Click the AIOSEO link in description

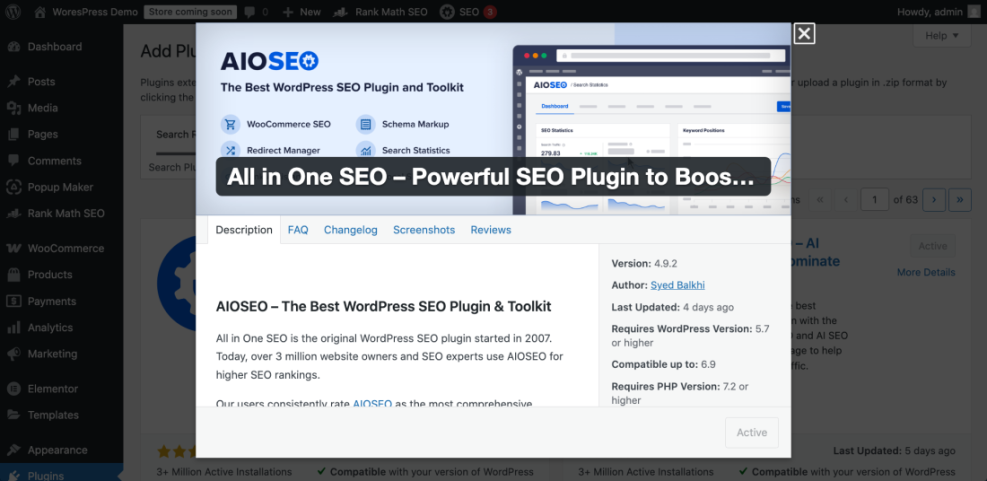[x=372, y=404]
